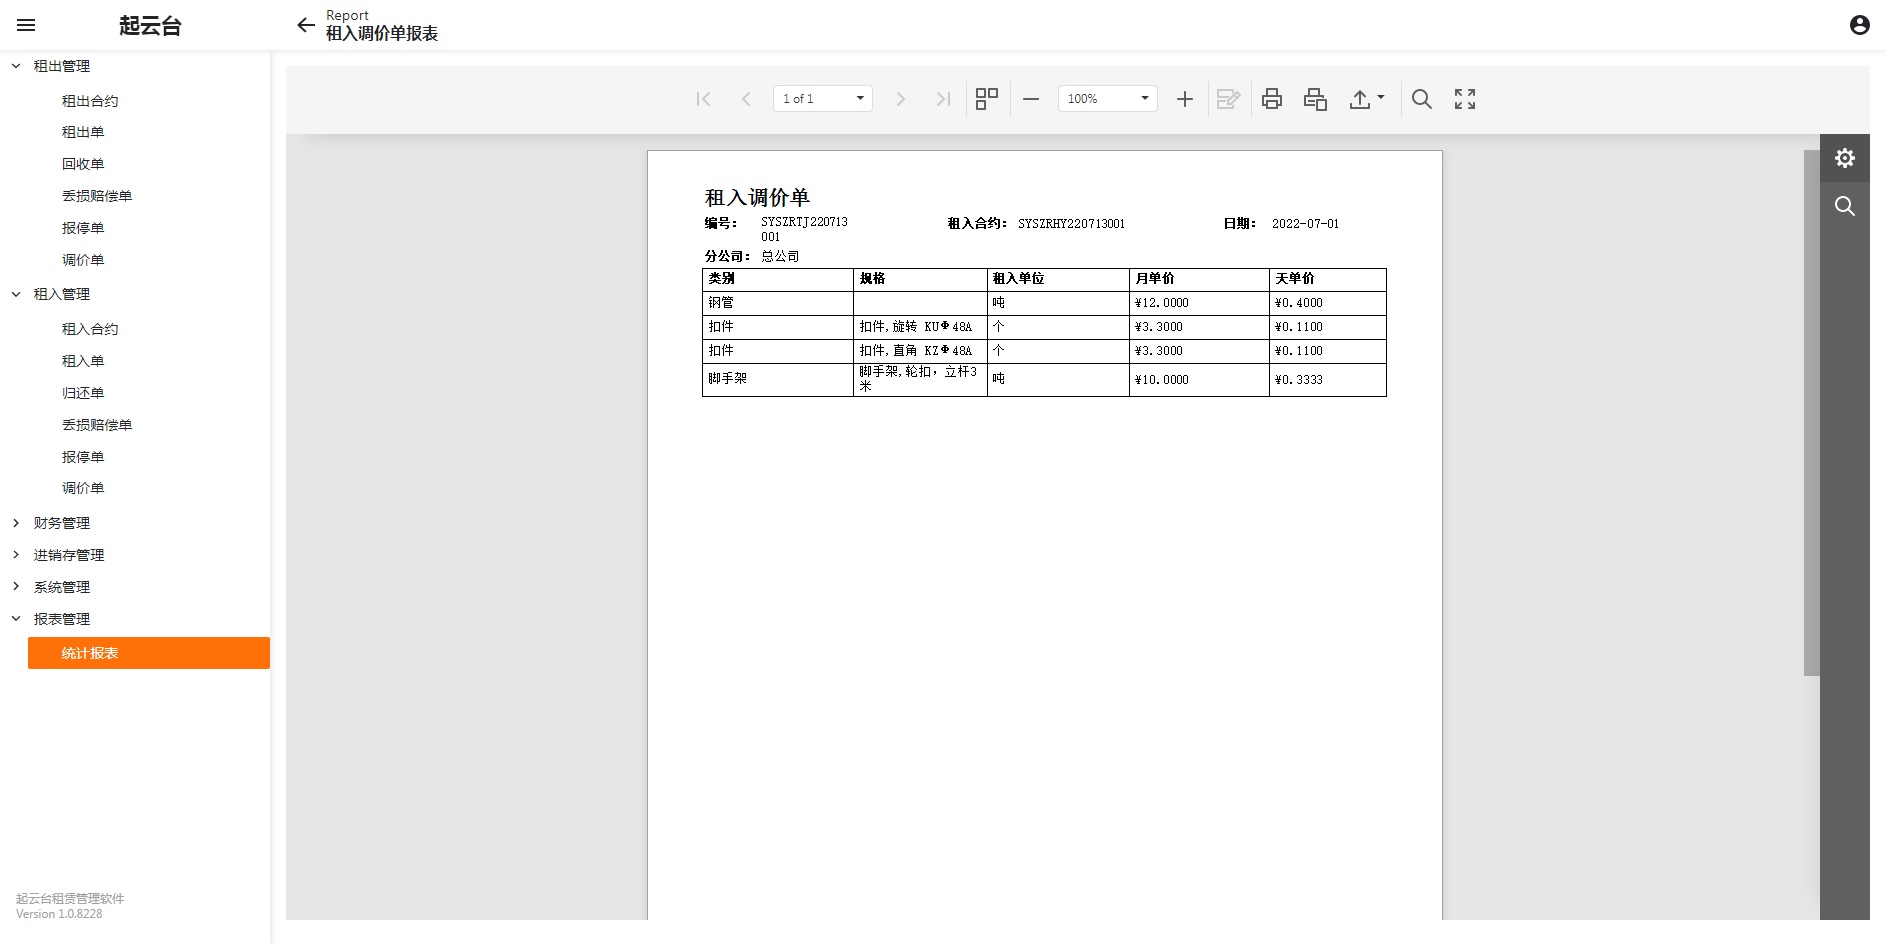
Task: Search text in the report toolbar
Action: [x=1421, y=99]
